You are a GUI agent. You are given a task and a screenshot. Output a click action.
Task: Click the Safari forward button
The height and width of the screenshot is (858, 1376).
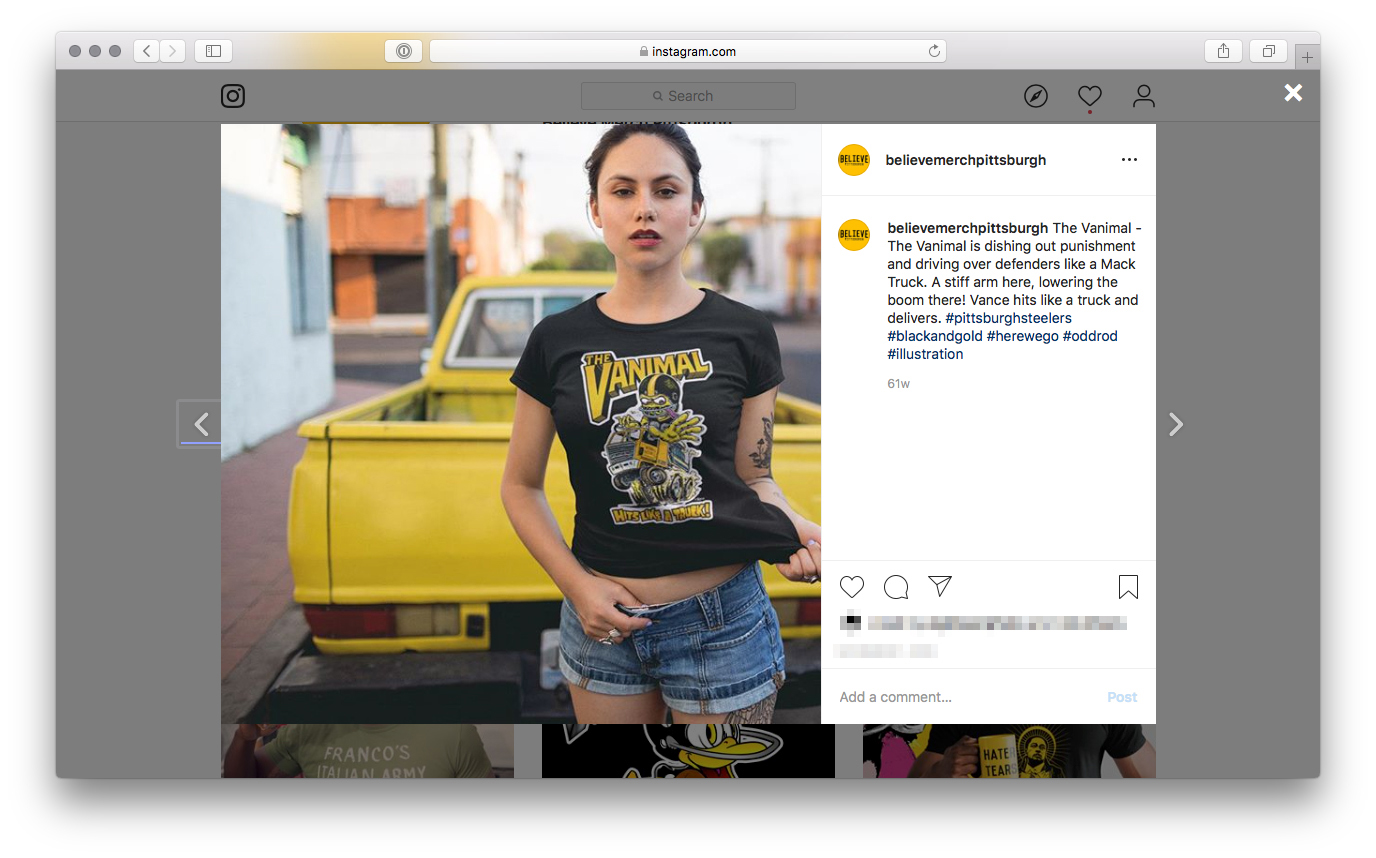point(173,51)
